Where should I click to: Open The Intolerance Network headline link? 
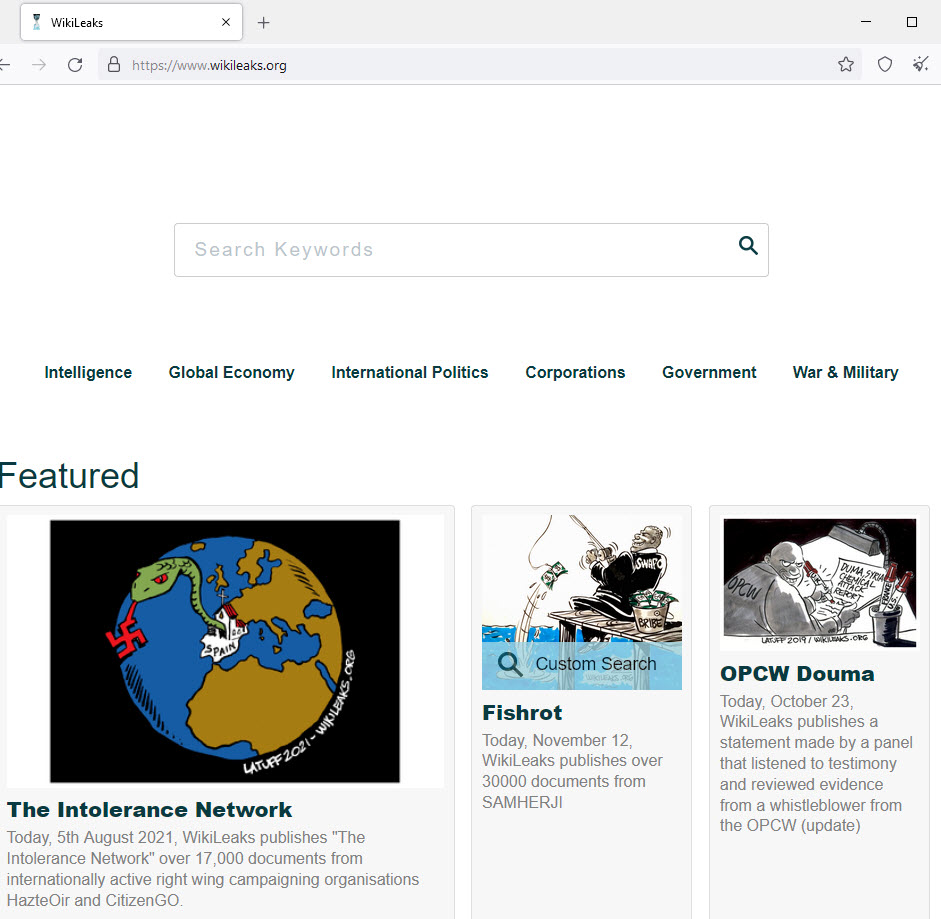click(149, 810)
